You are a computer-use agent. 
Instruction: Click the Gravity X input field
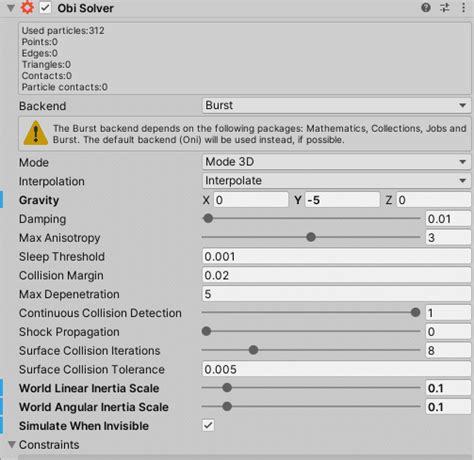click(251, 200)
